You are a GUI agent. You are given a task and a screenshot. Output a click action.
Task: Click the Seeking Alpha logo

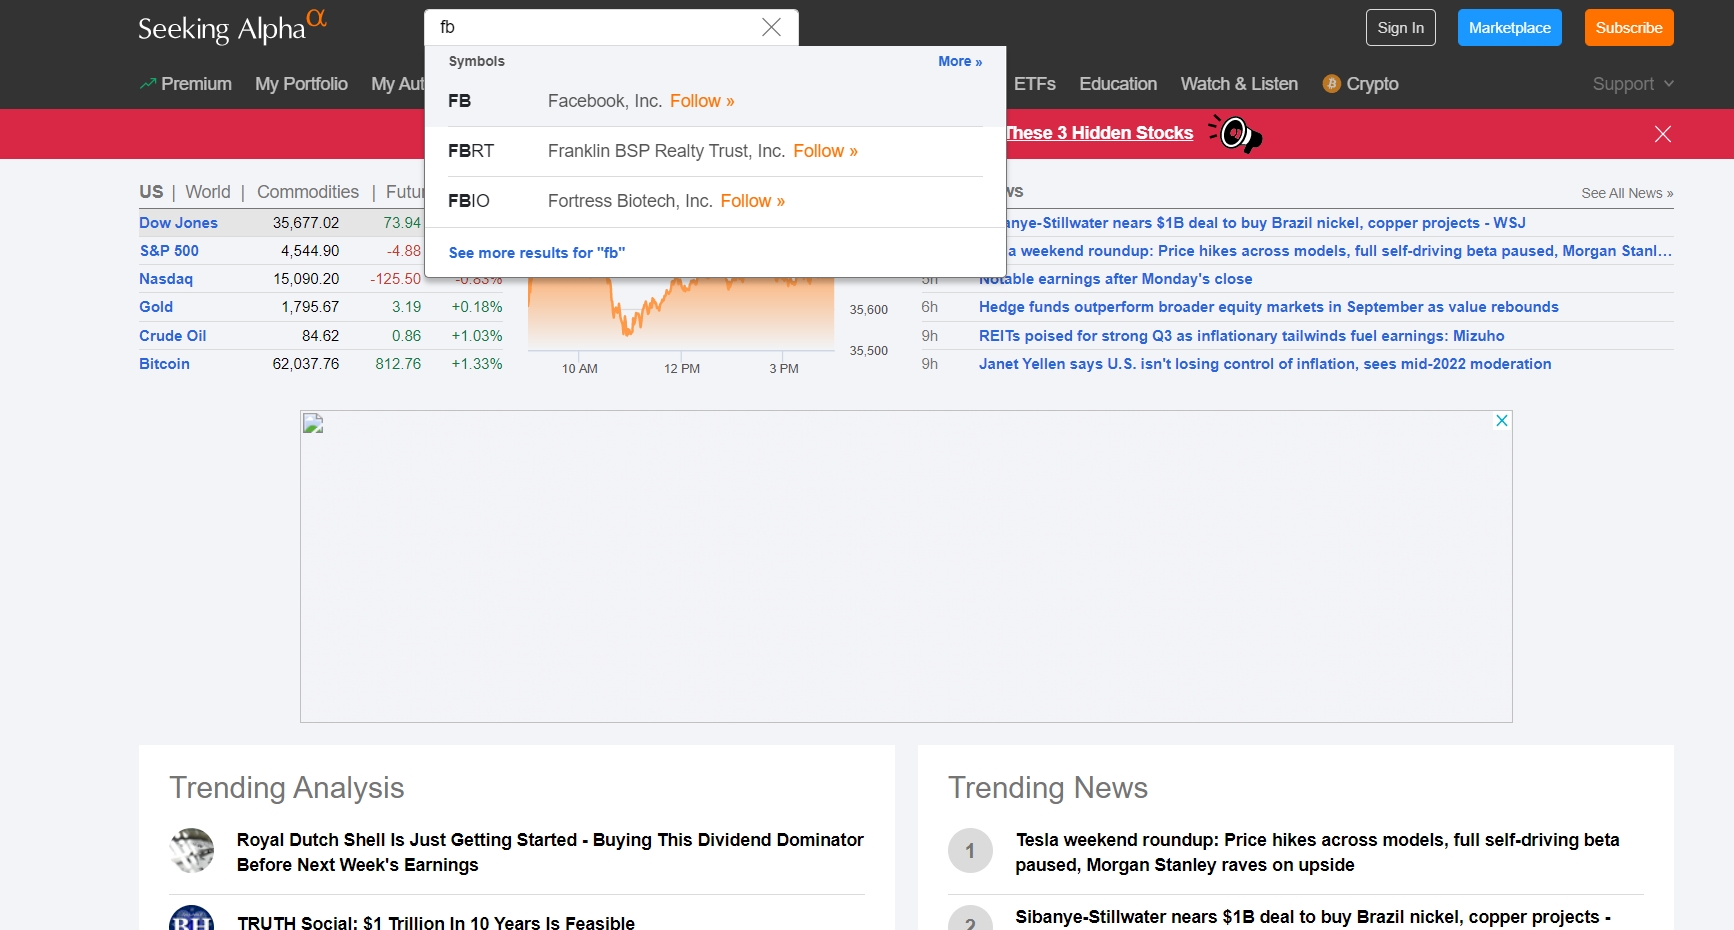pos(232,27)
